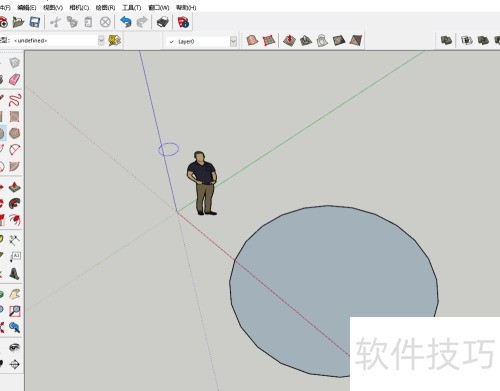This screenshot has width=500, height=391.
Task: Select the Sandbox Flip Edge tool
Action: pos(356,40)
